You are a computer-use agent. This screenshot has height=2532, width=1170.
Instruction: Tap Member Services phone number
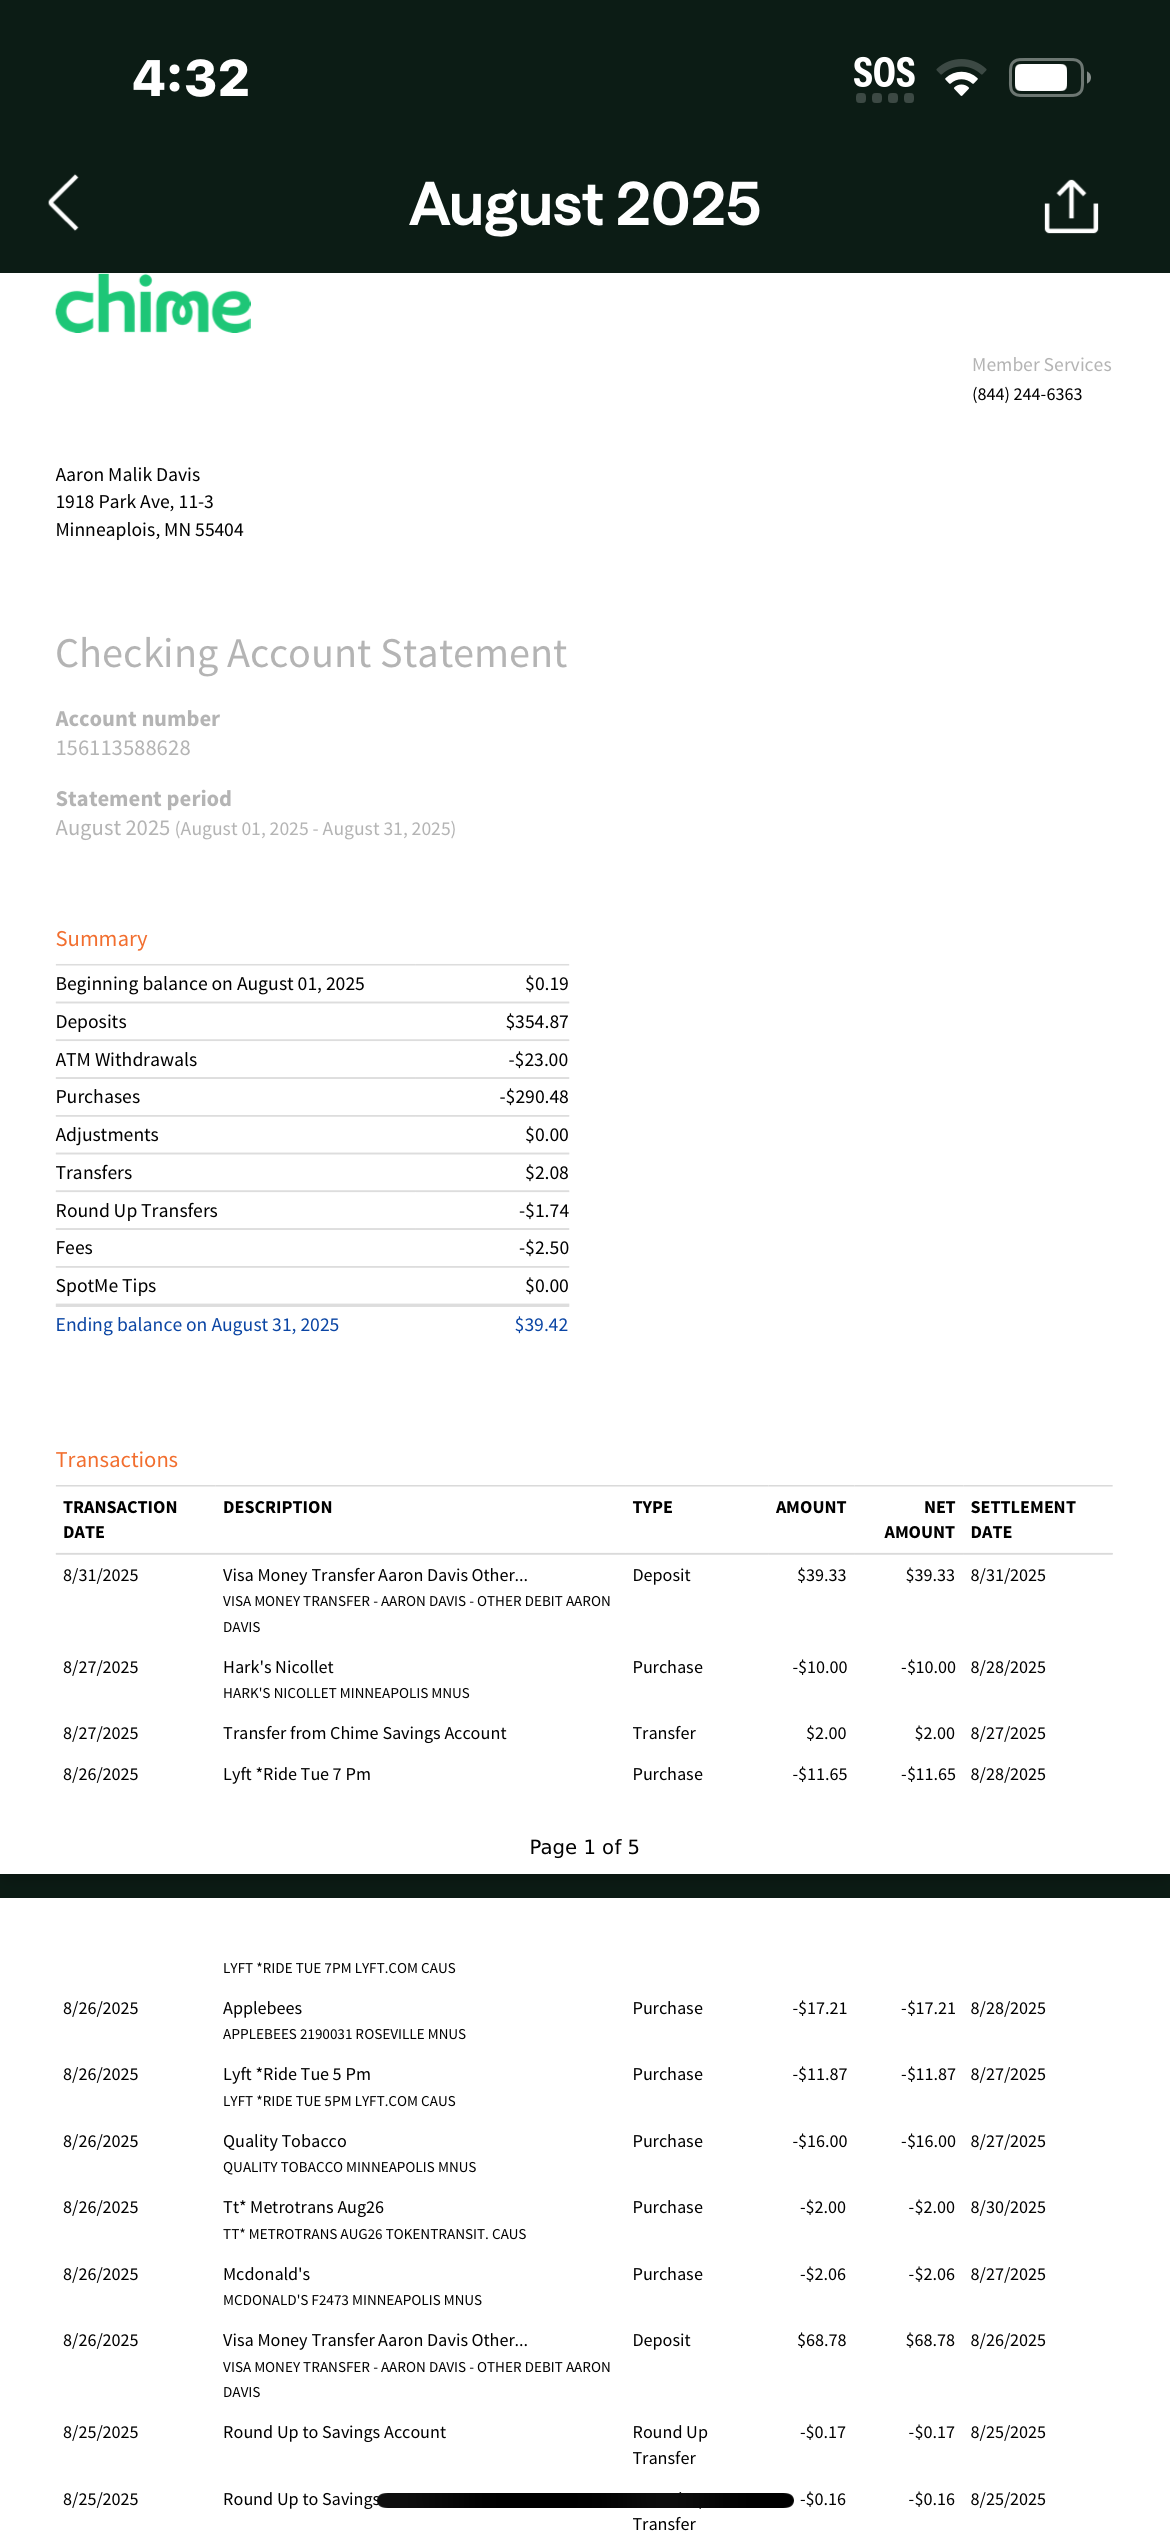pyautogui.click(x=1026, y=394)
